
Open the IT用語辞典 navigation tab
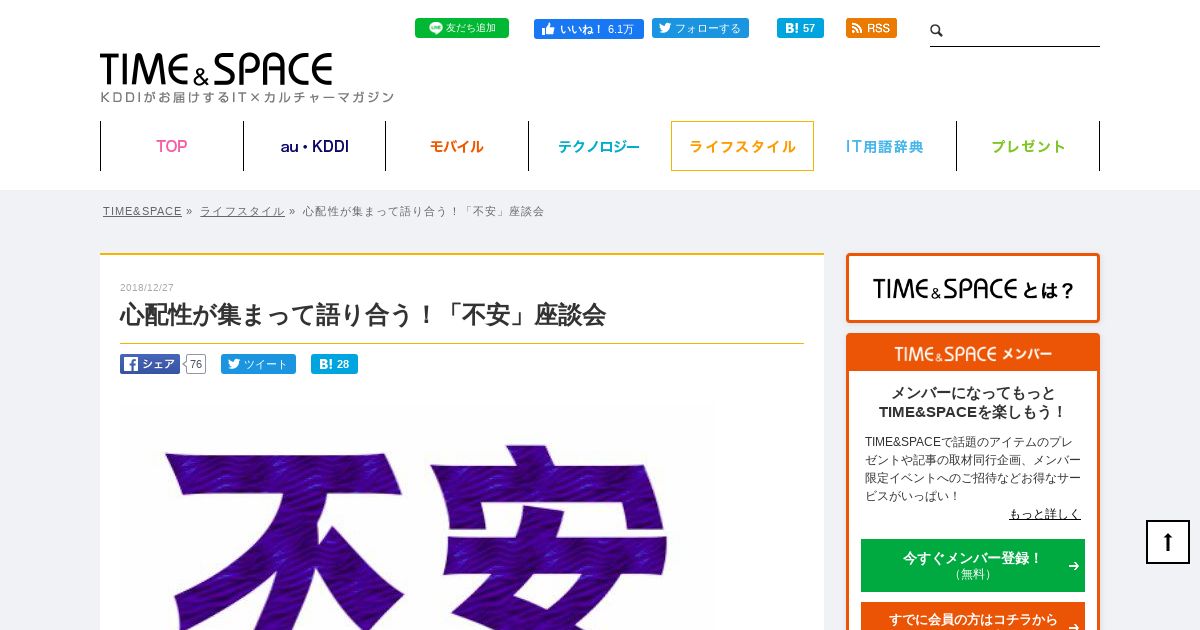(885, 146)
